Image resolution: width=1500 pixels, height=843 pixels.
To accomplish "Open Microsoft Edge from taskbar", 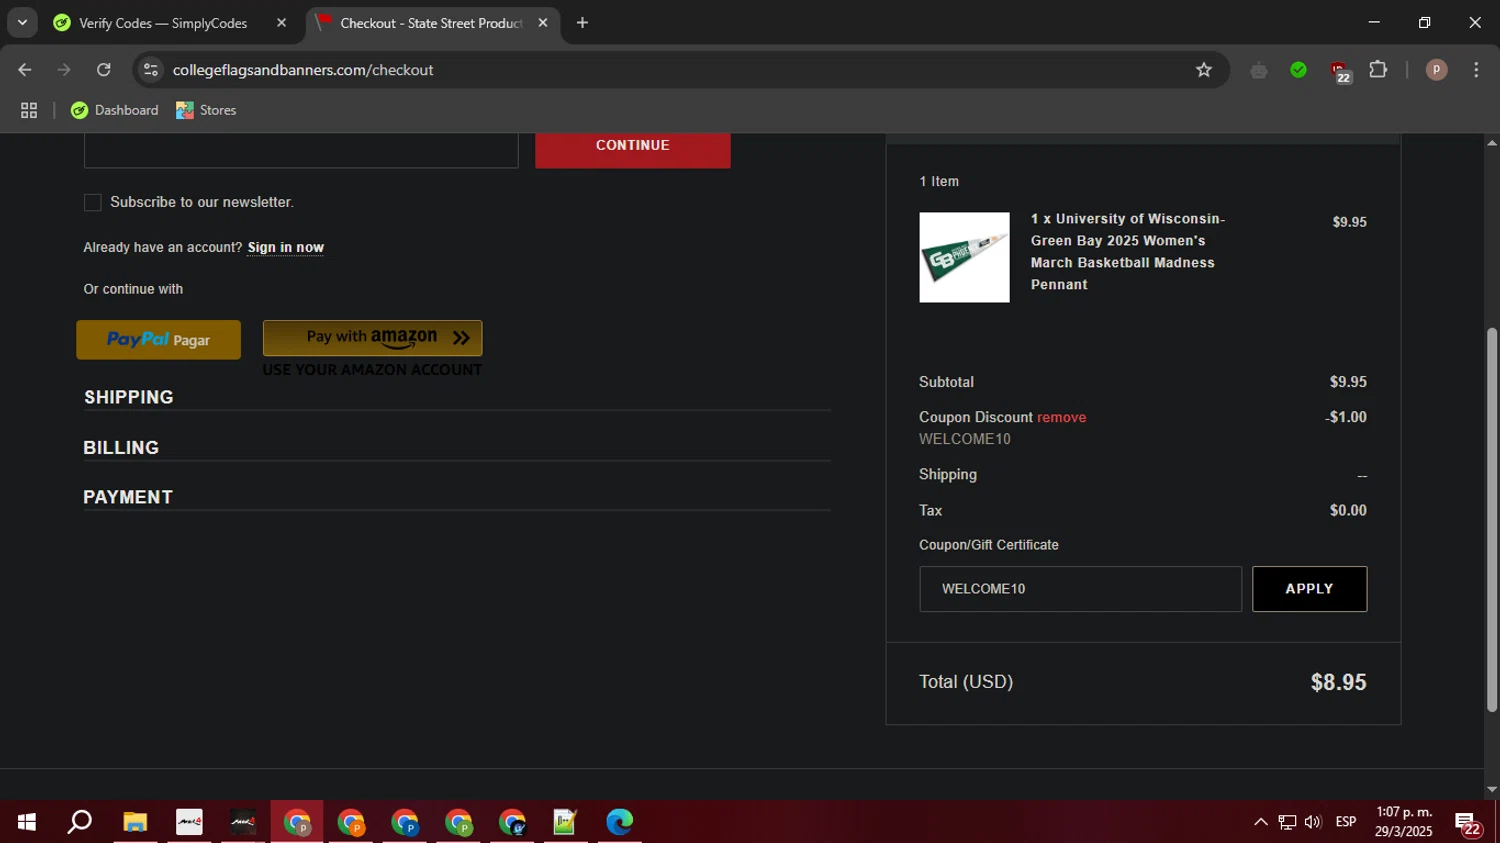I will (x=619, y=822).
